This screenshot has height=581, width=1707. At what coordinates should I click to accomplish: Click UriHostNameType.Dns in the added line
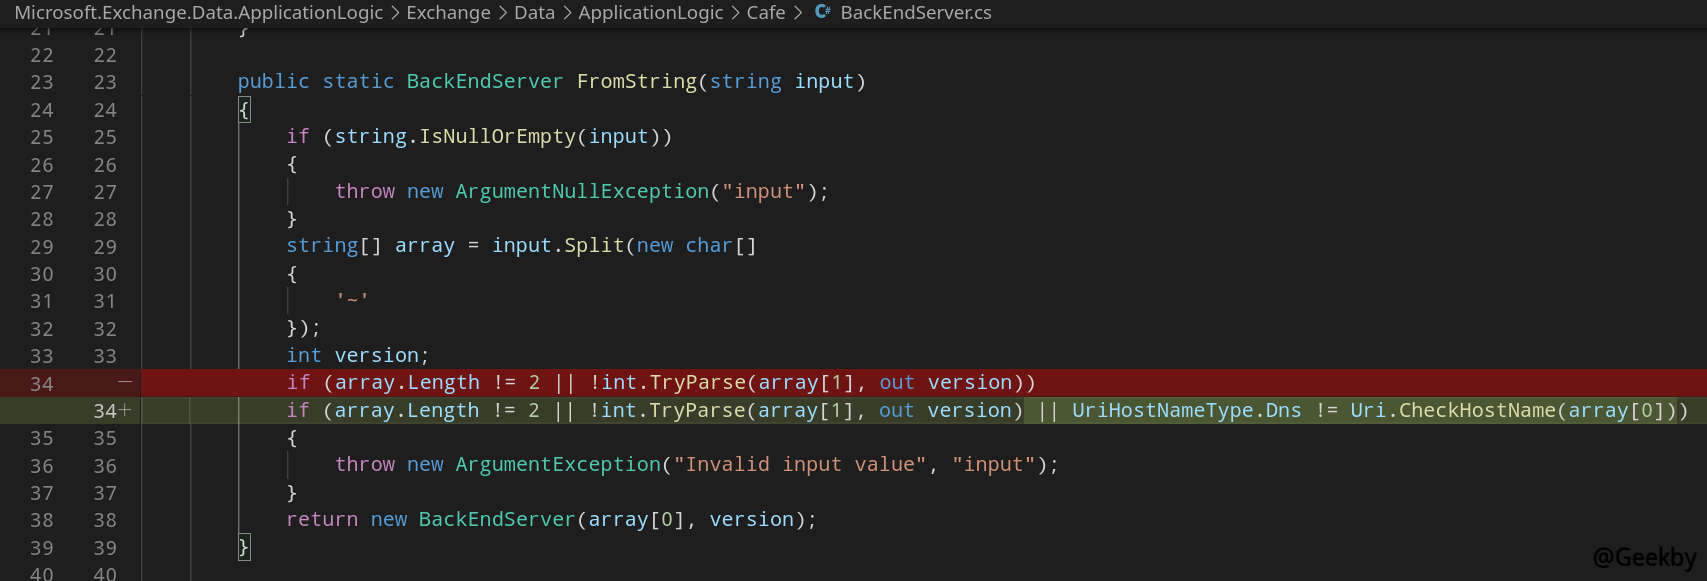click(1186, 411)
